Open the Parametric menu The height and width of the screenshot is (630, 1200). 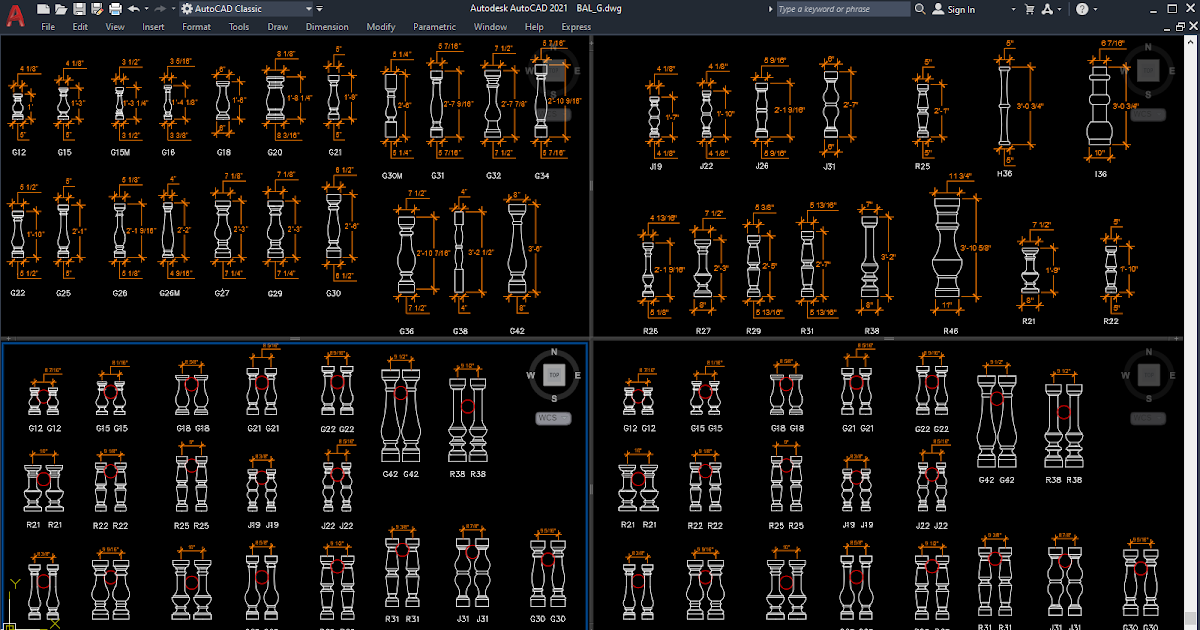point(435,26)
